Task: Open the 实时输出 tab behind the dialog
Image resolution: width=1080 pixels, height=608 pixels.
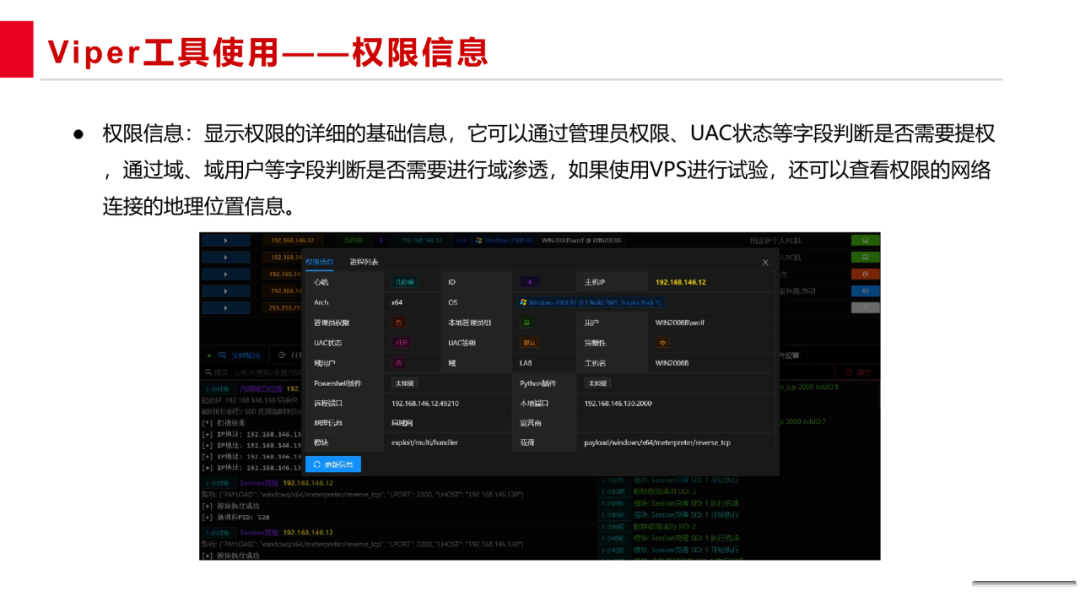Action: pos(240,355)
